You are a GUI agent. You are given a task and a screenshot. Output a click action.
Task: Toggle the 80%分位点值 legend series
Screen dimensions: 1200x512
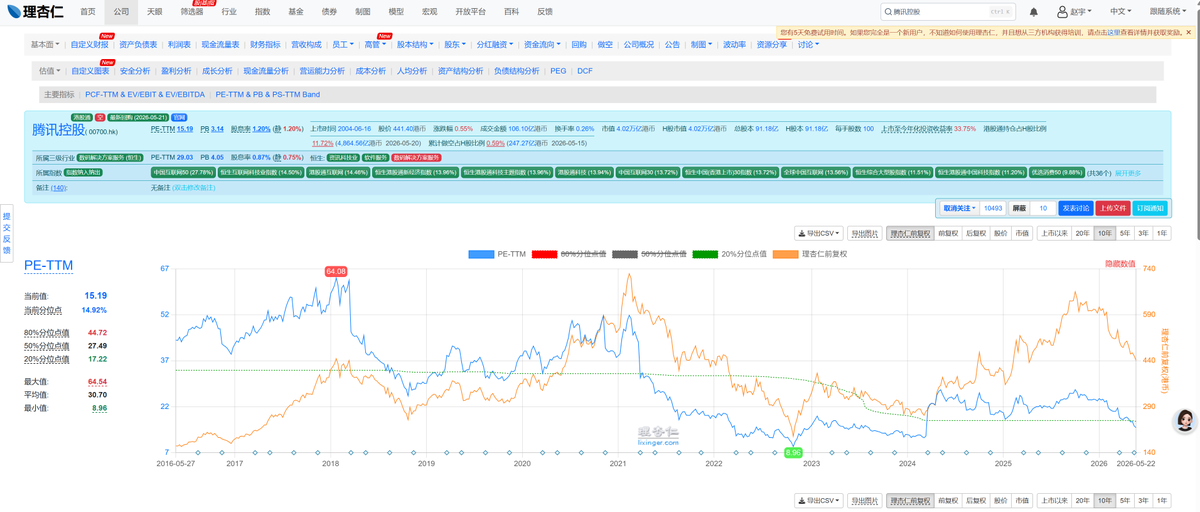569,254
